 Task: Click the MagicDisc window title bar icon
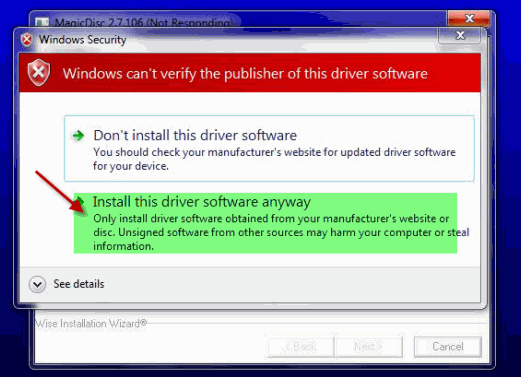(42, 22)
